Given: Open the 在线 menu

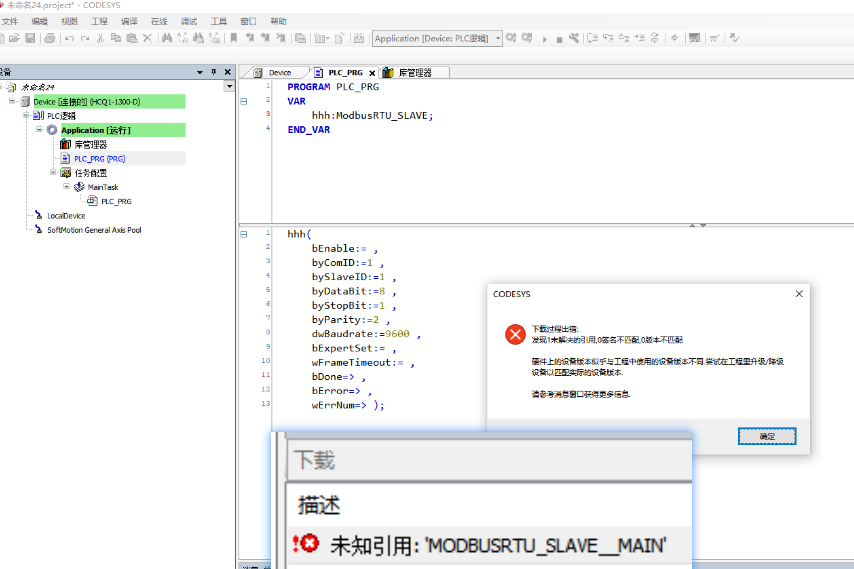Looking at the screenshot, I should (x=159, y=20).
